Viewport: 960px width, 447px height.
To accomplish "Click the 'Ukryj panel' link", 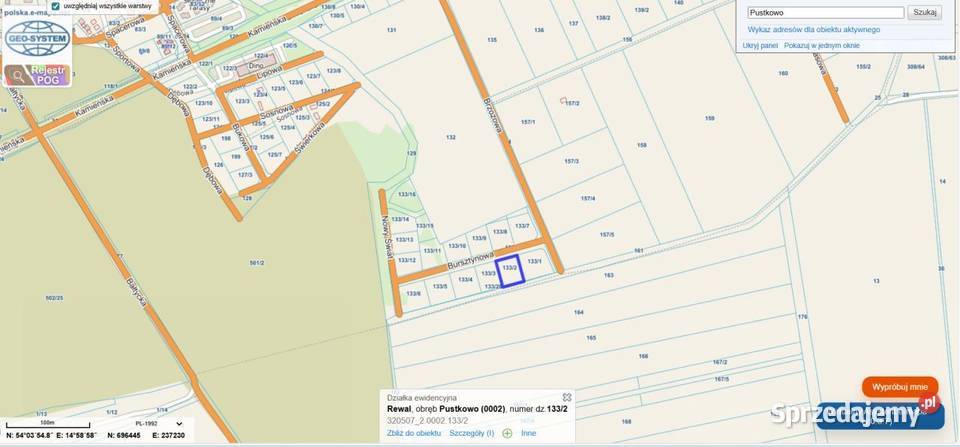I will [760, 45].
